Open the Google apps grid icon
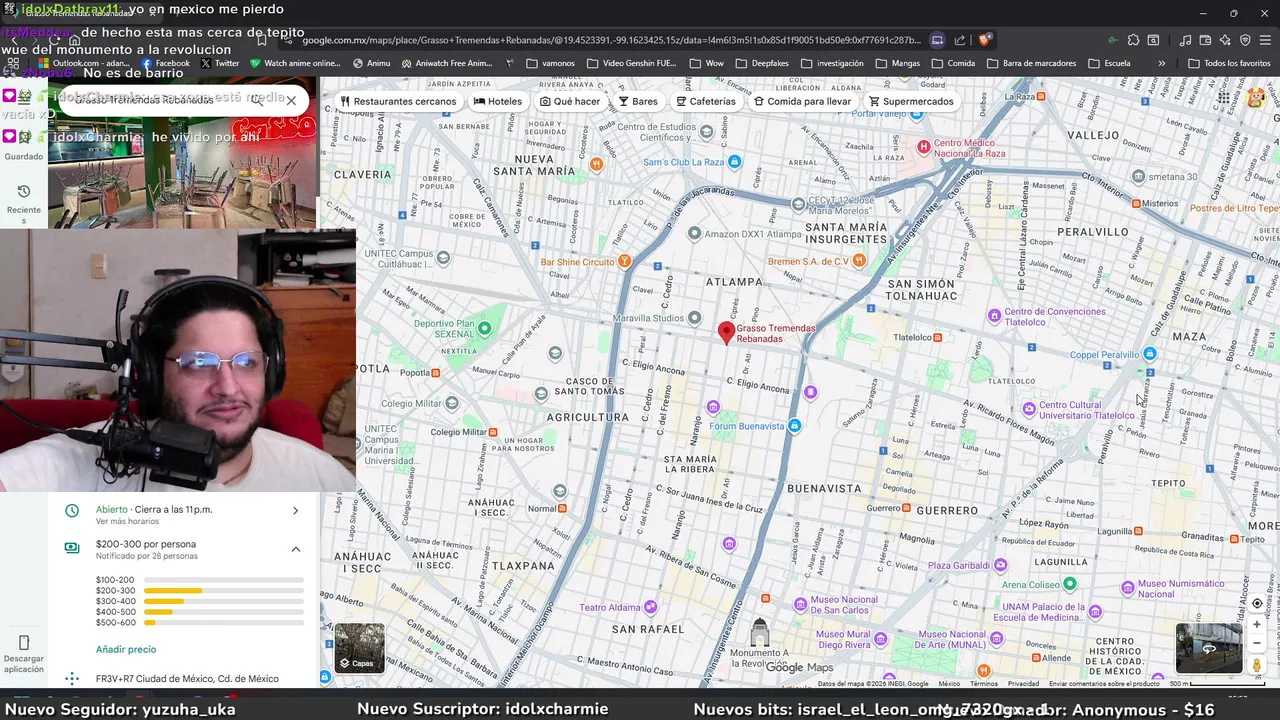Image resolution: width=1280 pixels, height=720 pixels. 1224,98
